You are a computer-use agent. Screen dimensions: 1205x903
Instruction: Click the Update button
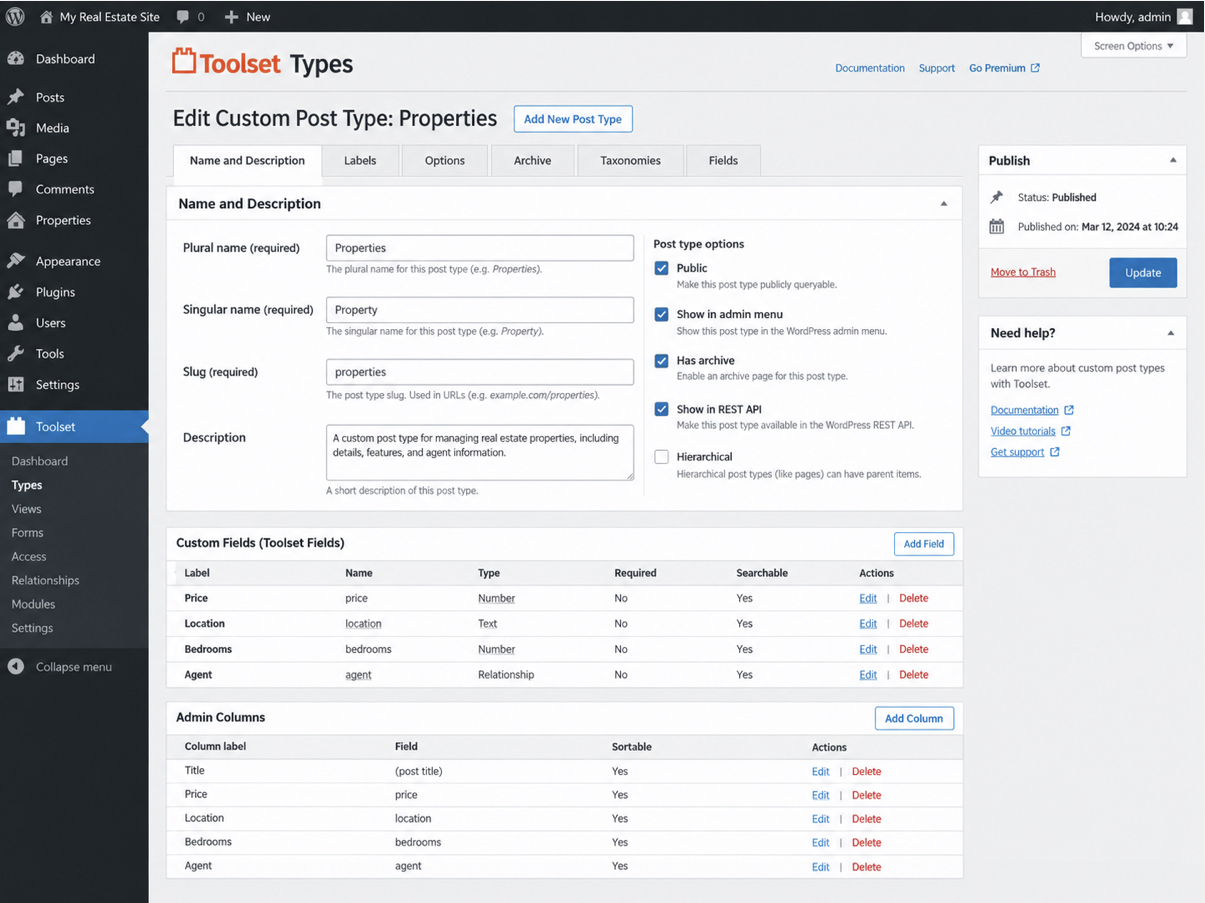click(x=1143, y=273)
